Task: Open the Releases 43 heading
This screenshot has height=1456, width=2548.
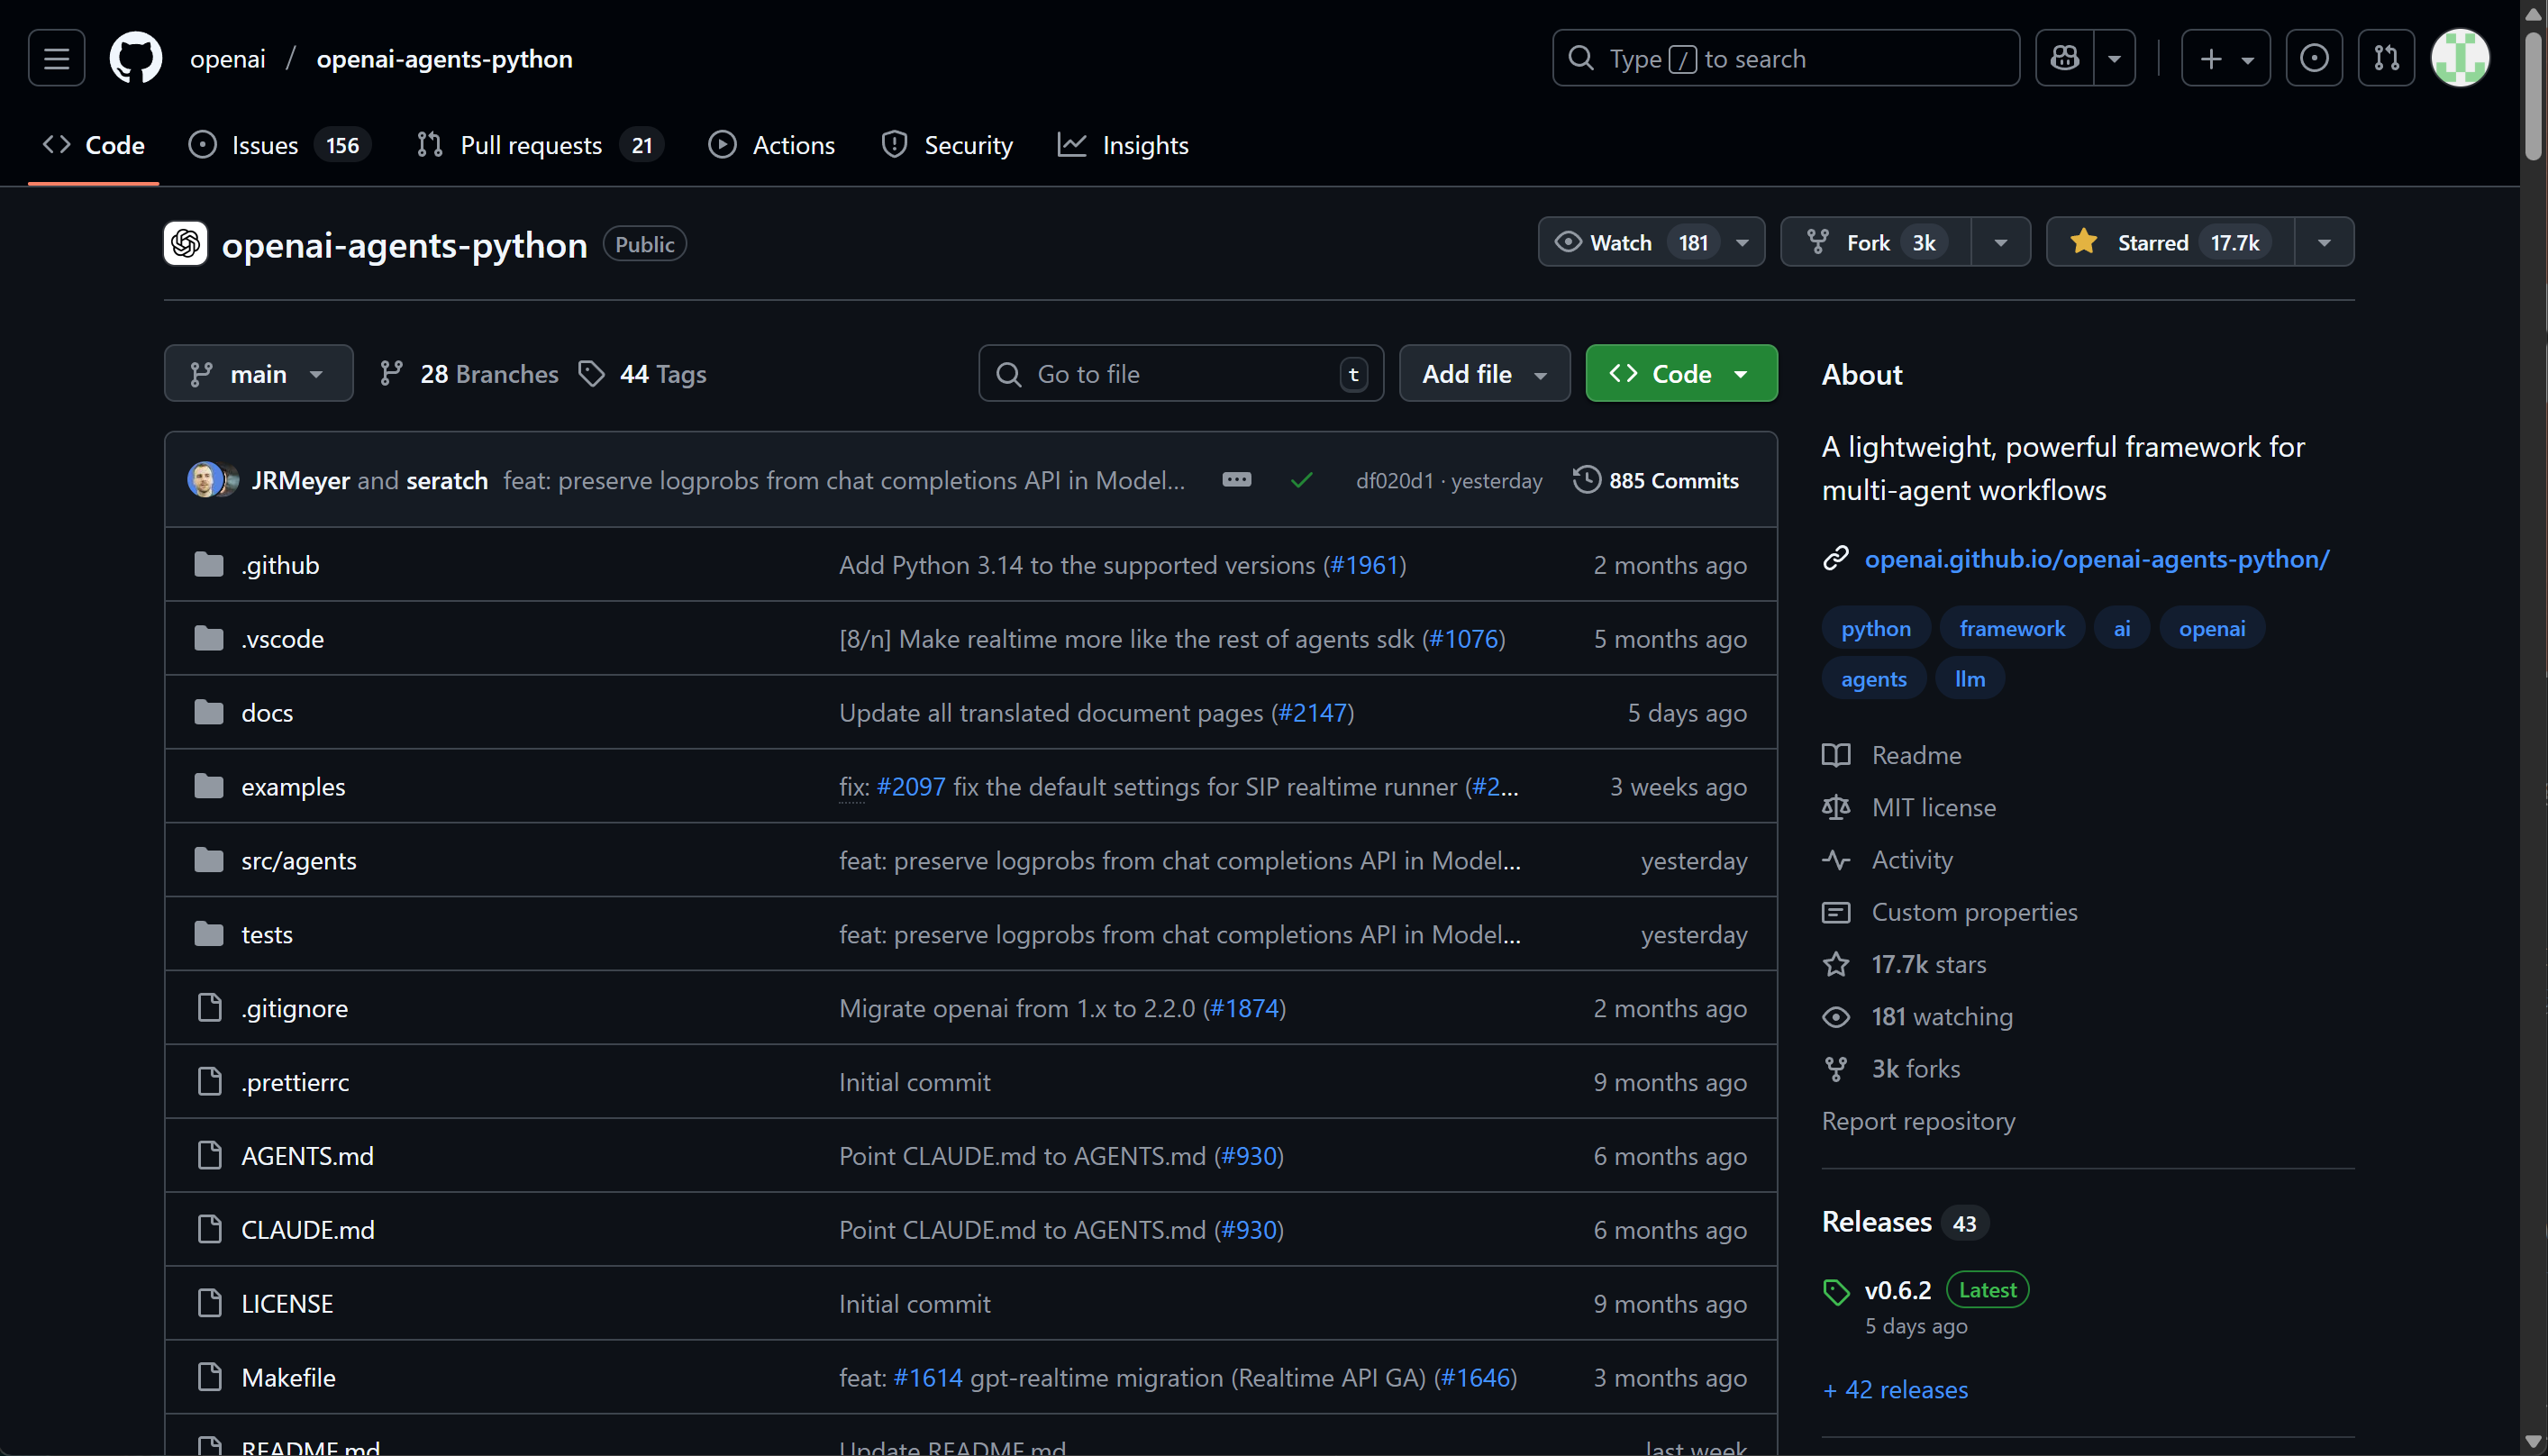Action: tap(1905, 1222)
